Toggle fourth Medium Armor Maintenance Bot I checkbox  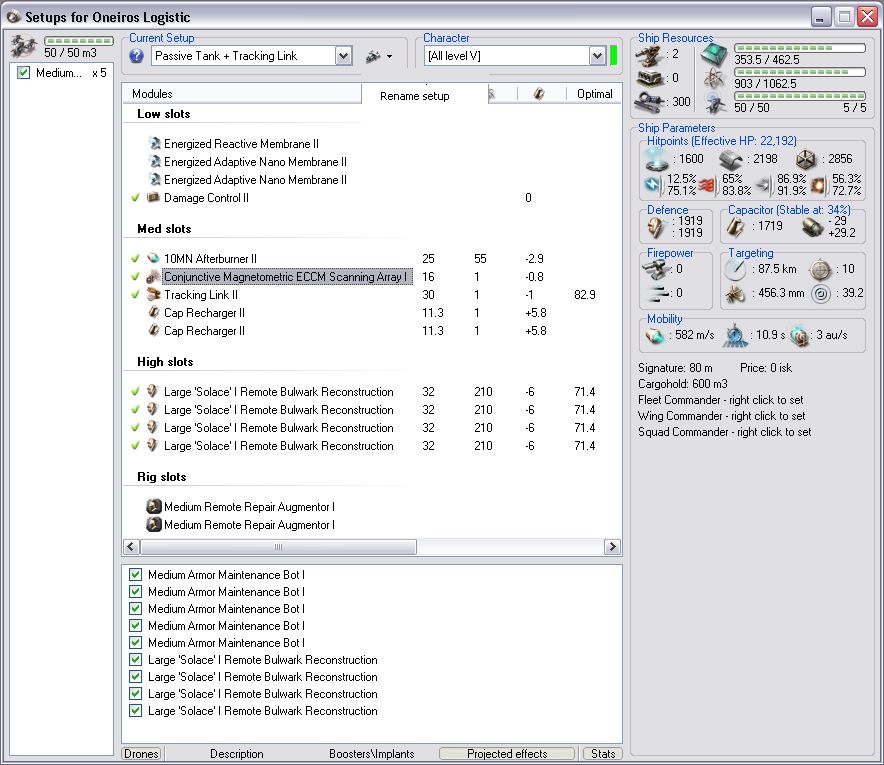coord(135,626)
